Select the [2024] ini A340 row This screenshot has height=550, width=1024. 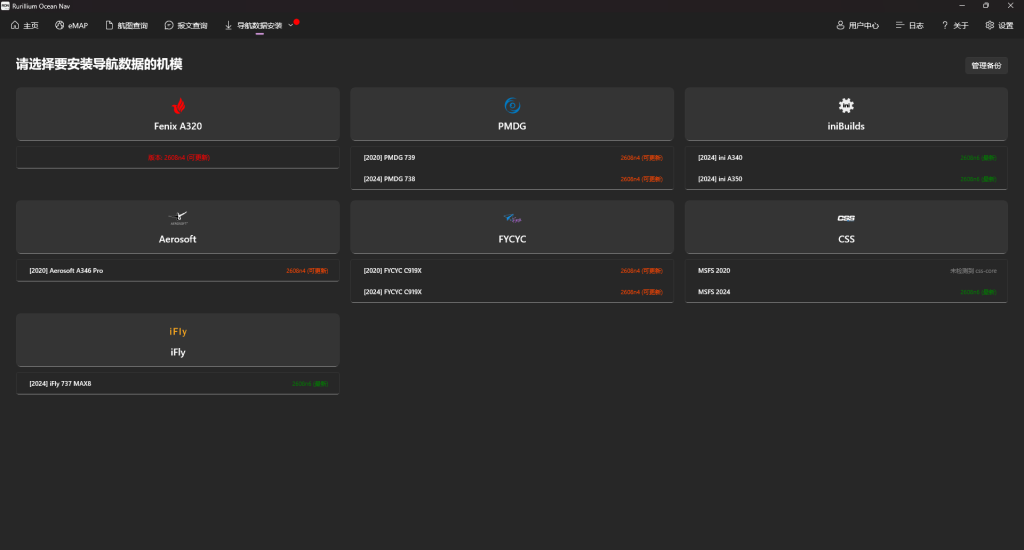pos(846,157)
